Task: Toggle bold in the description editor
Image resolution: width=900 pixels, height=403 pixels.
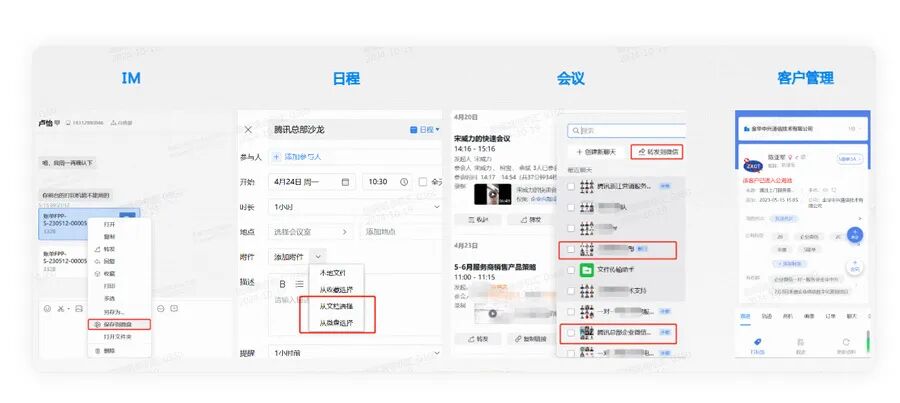Action: click(x=282, y=284)
